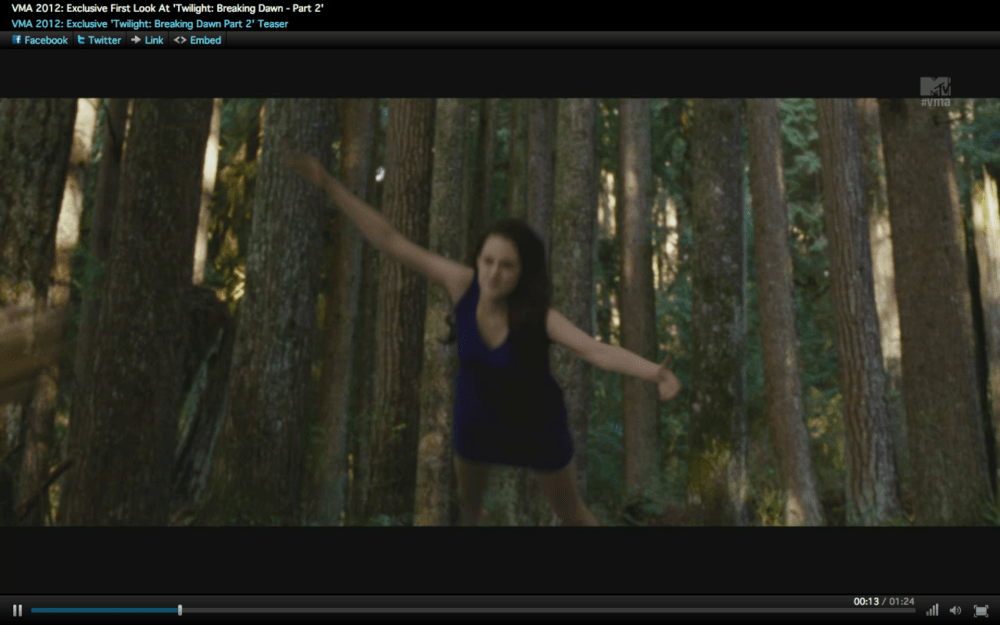Click the Facebook 'f' logo icon
This screenshot has width=1000, height=625.
[17, 40]
